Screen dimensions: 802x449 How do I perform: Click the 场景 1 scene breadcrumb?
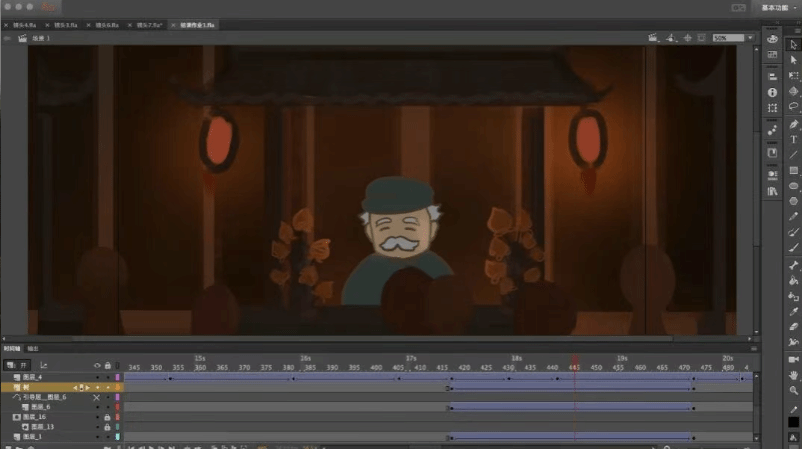point(41,38)
